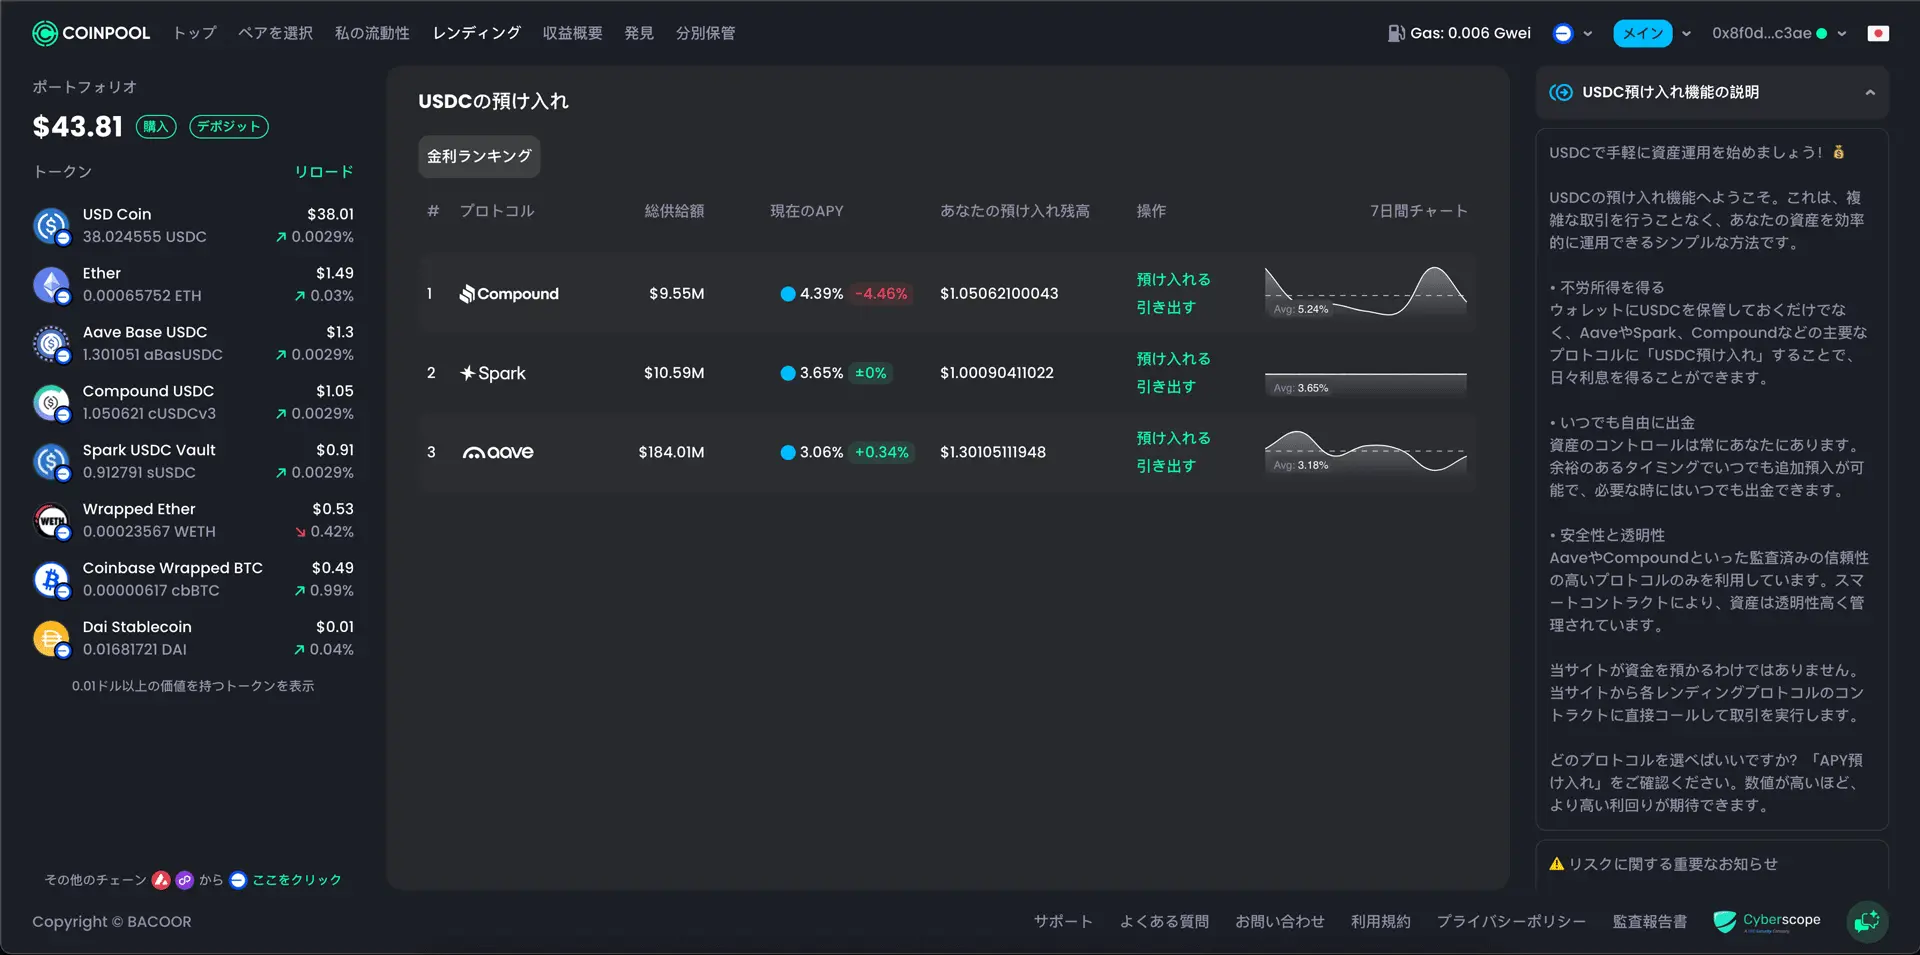Screen dimensions: 1920x955
Task: Expand the network dropdown arrow
Action: pyautogui.click(x=1588, y=33)
